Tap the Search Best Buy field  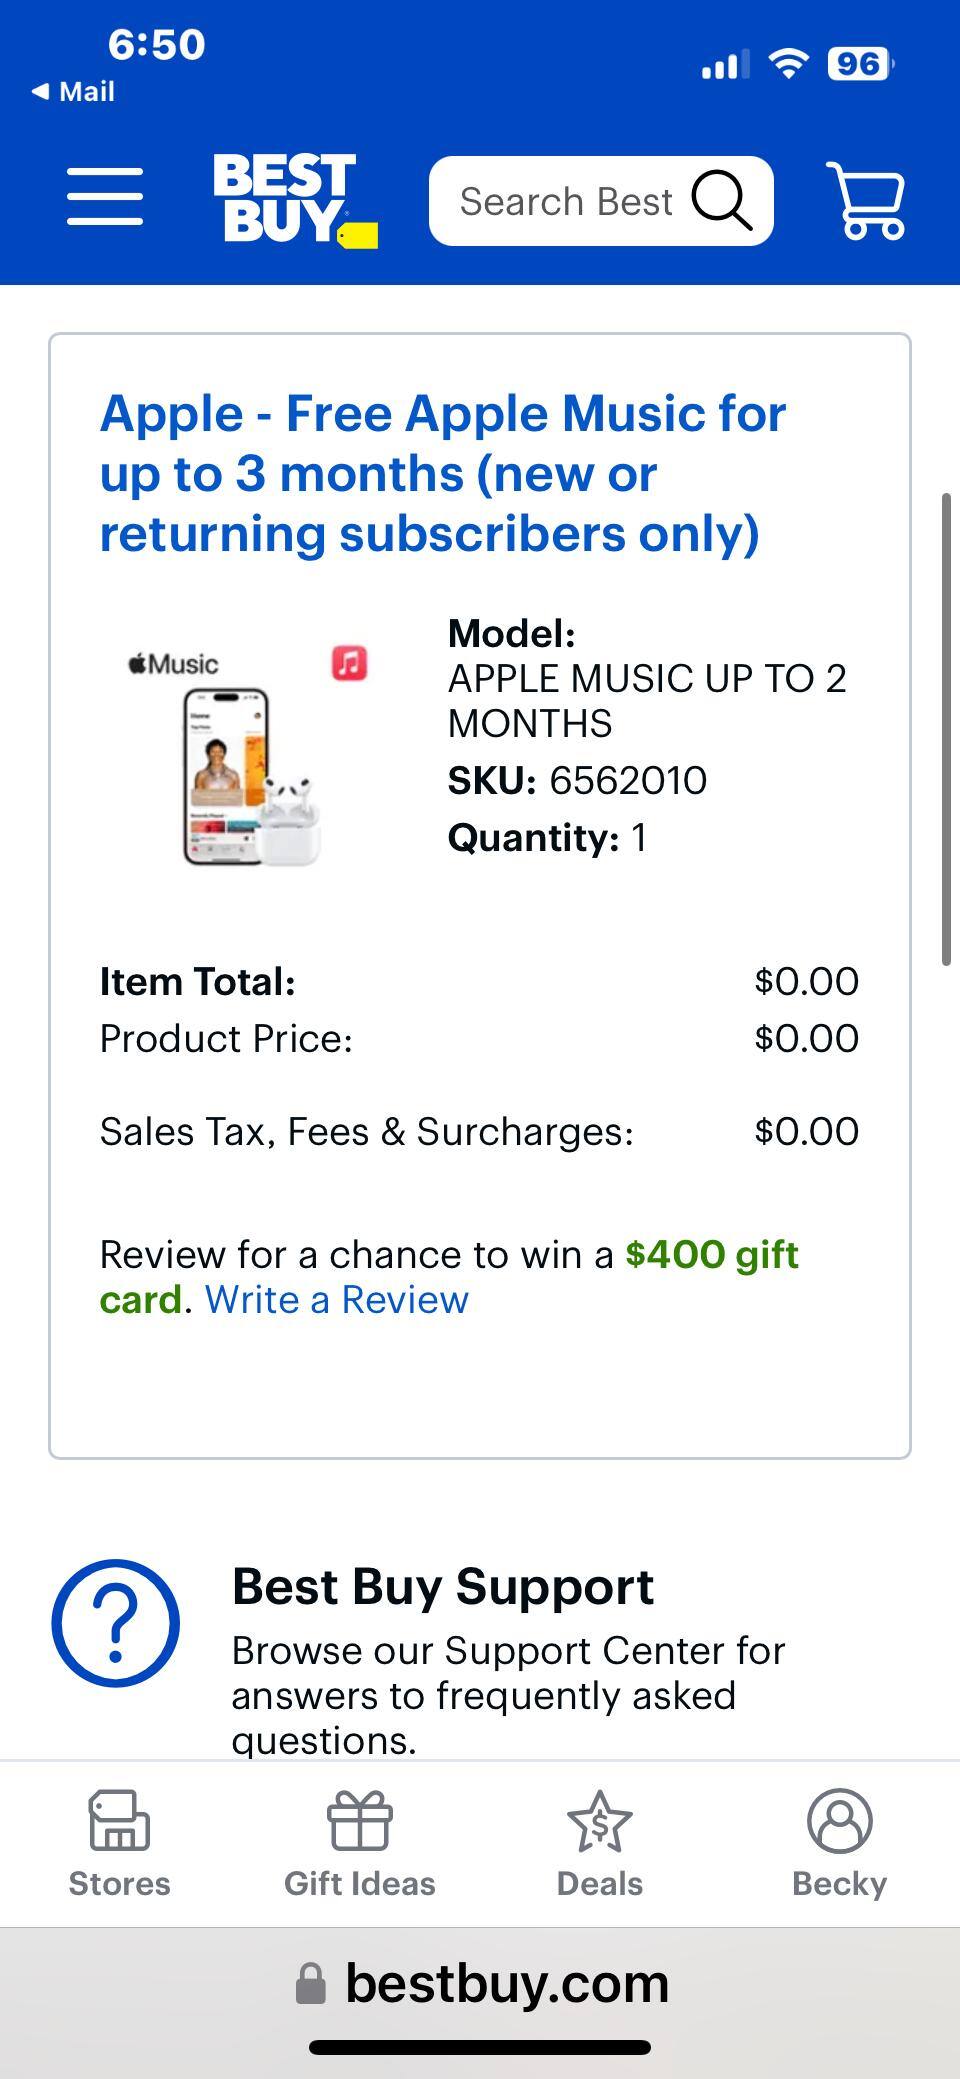pos(566,202)
